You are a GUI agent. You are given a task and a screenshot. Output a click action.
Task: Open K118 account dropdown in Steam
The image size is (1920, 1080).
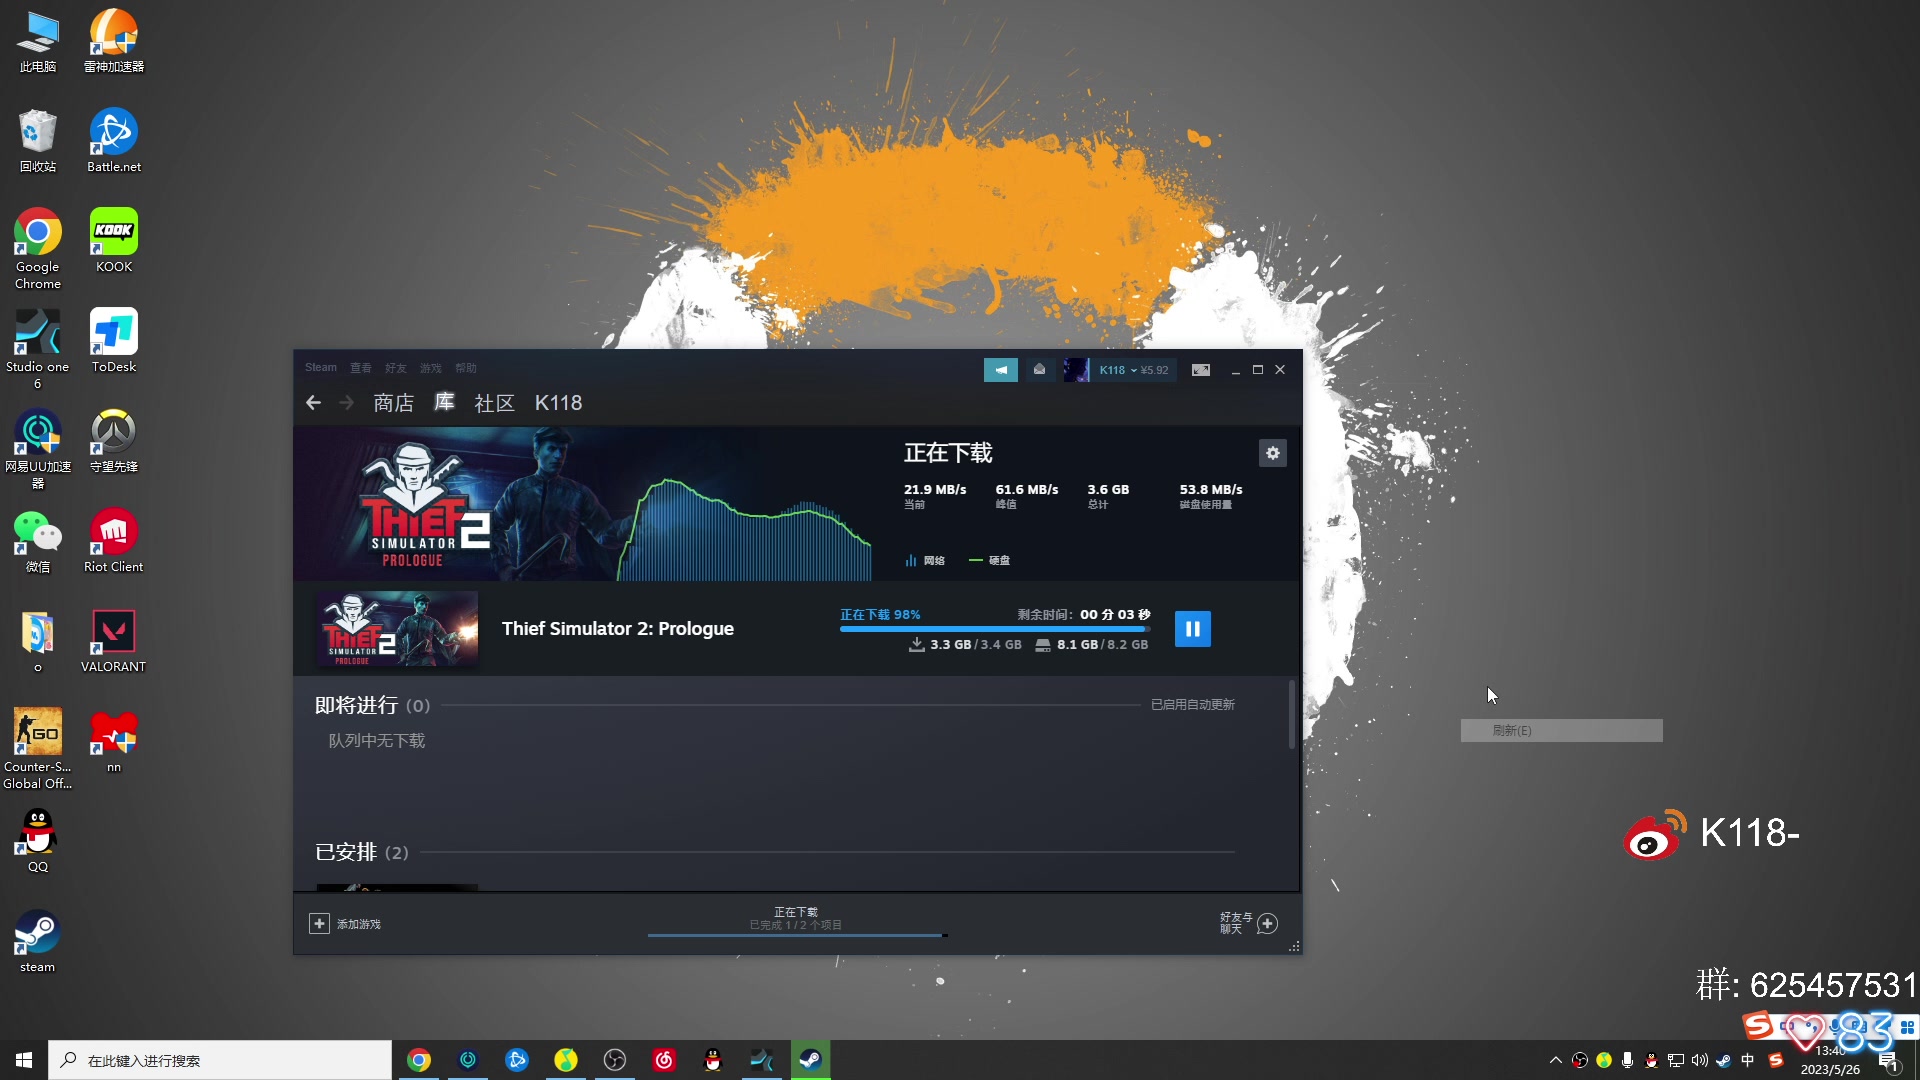pyautogui.click(x=1133, y=370)
